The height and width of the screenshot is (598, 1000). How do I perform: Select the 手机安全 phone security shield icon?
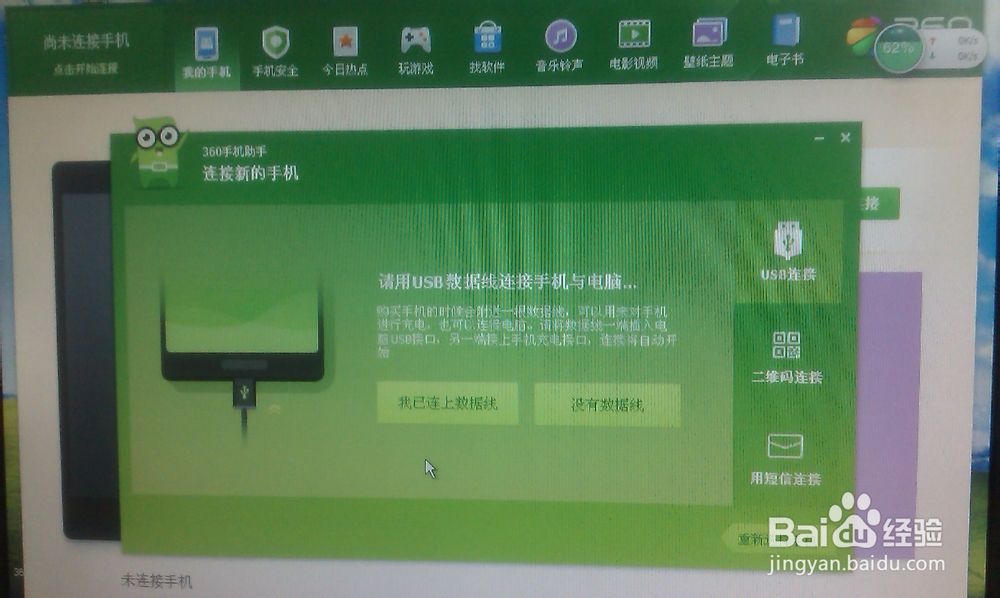click(x=276, y=44)
